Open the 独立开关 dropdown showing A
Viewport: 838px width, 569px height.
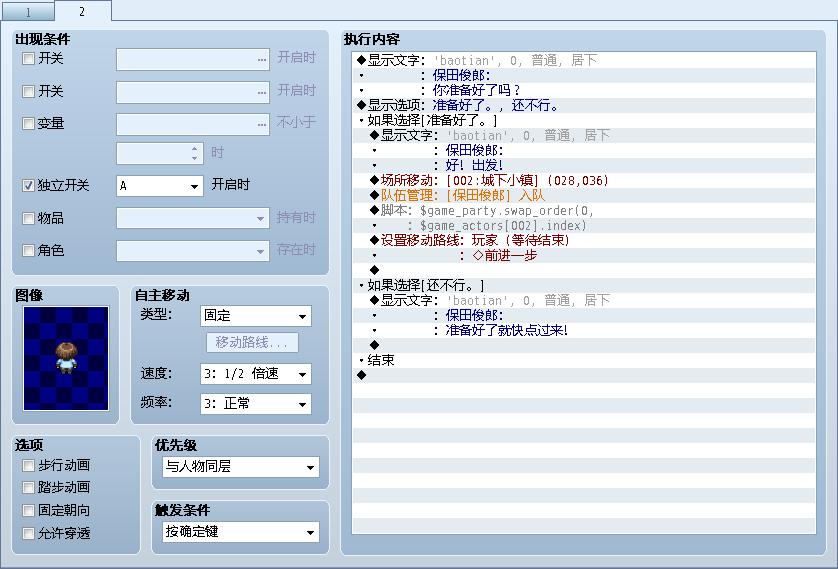(x=160, y=186)
